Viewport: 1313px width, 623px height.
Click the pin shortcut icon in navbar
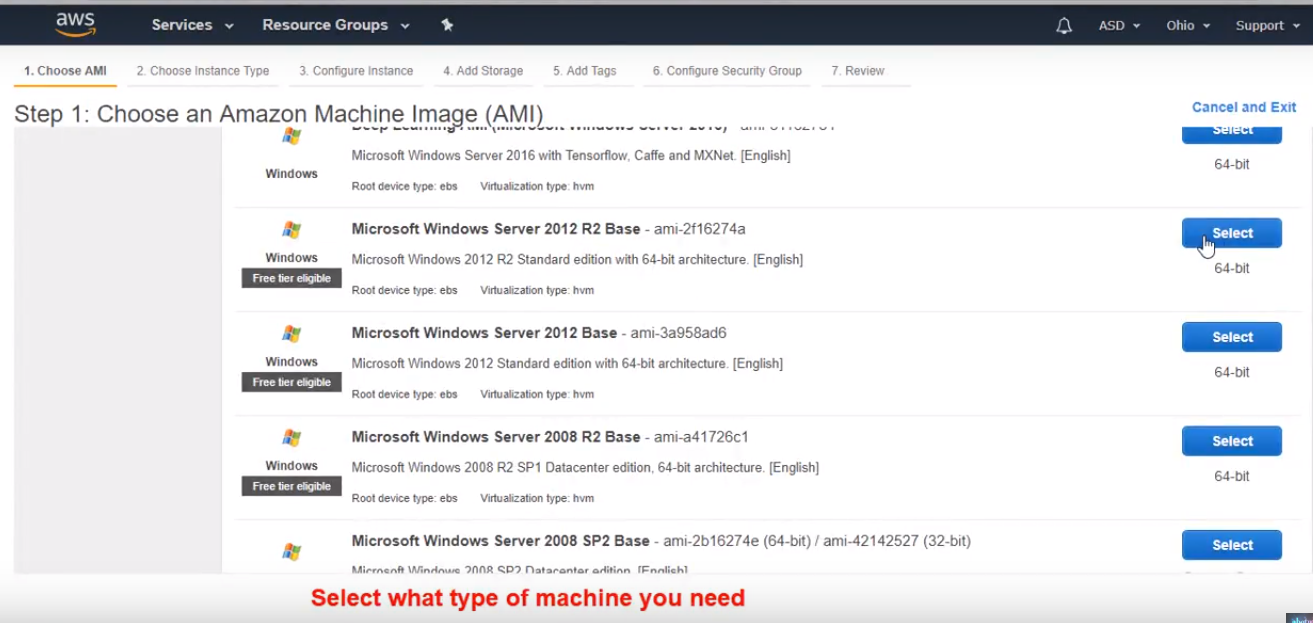coord(447,25)
